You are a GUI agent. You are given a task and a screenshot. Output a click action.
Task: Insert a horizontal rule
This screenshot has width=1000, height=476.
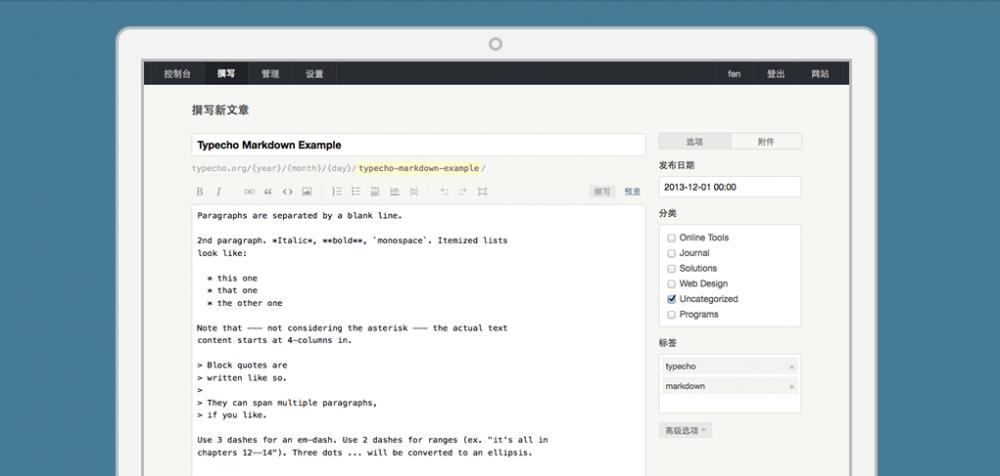[x=395, y=191]
